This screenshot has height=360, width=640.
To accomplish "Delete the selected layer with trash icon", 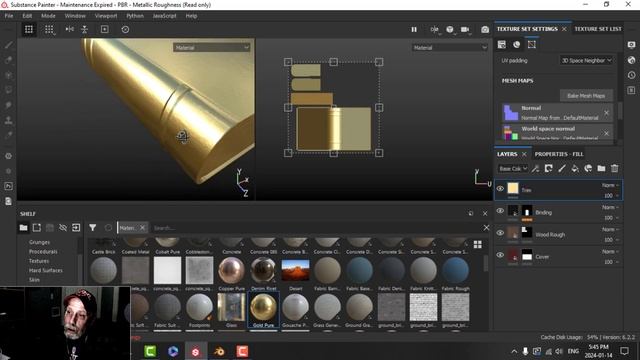I will (x=615, y=169).
